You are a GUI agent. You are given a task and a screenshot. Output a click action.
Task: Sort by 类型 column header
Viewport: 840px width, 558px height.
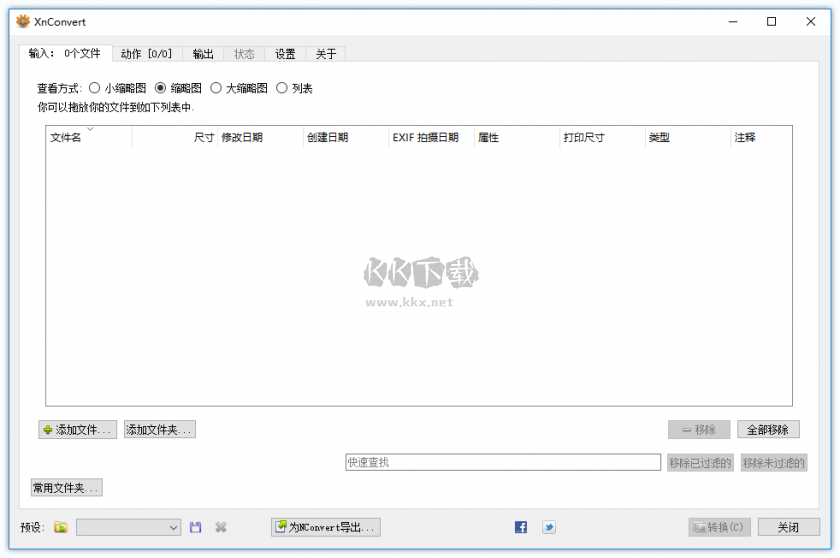click(688, 137)
